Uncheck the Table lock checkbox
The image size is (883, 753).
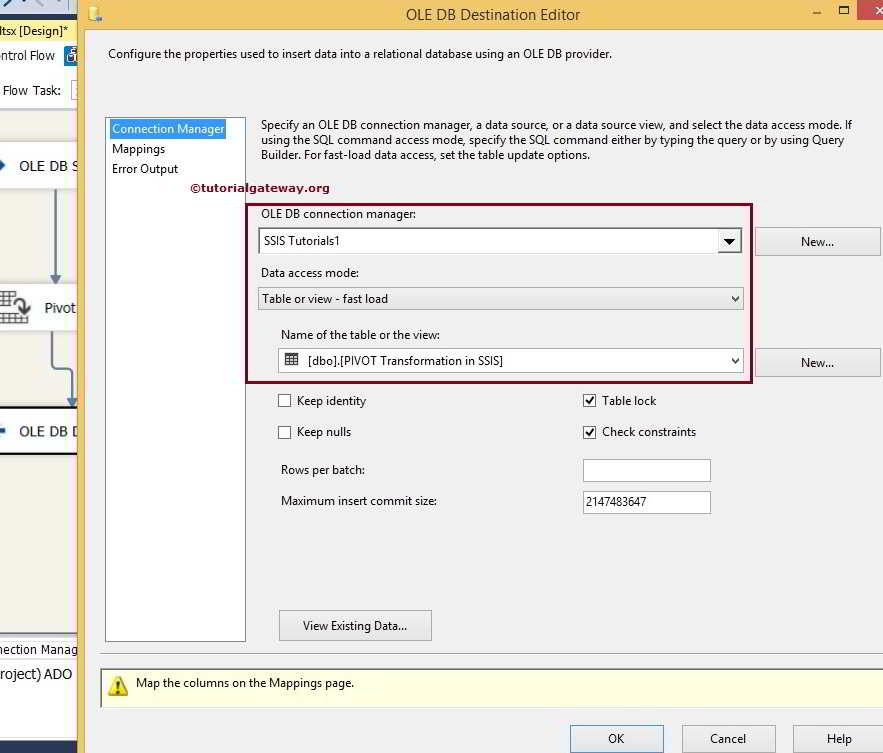pyautogui.click(x=590, y=400)
